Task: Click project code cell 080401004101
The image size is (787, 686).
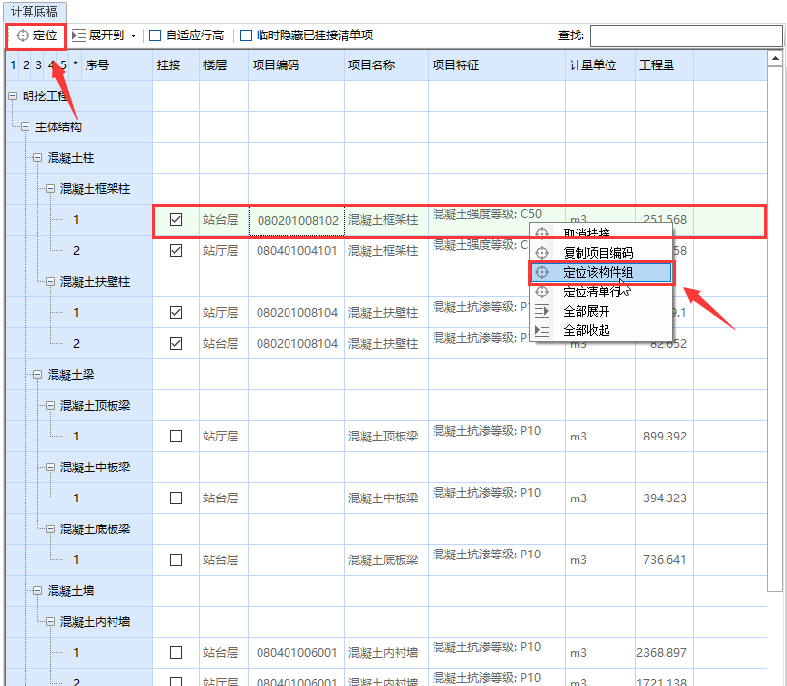Action: point(297,250)
